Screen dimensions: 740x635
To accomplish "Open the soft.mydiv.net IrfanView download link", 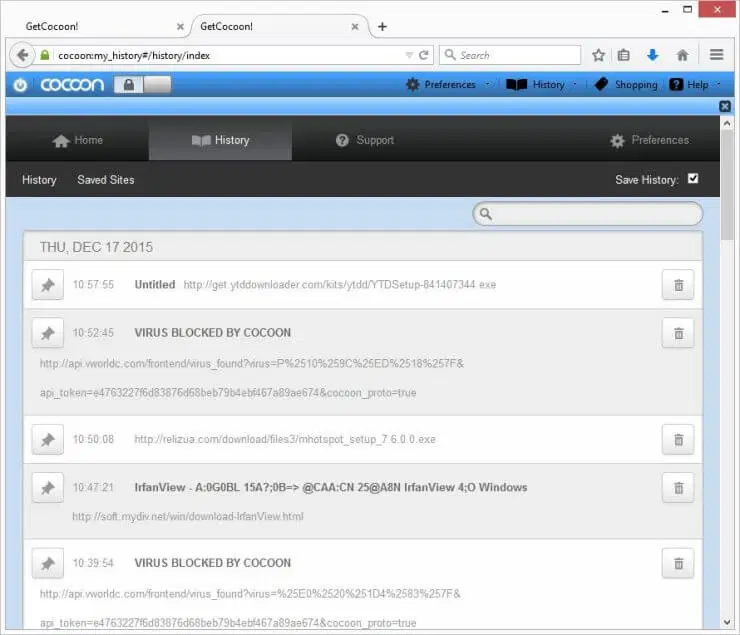I will click(x=188, y=517).
